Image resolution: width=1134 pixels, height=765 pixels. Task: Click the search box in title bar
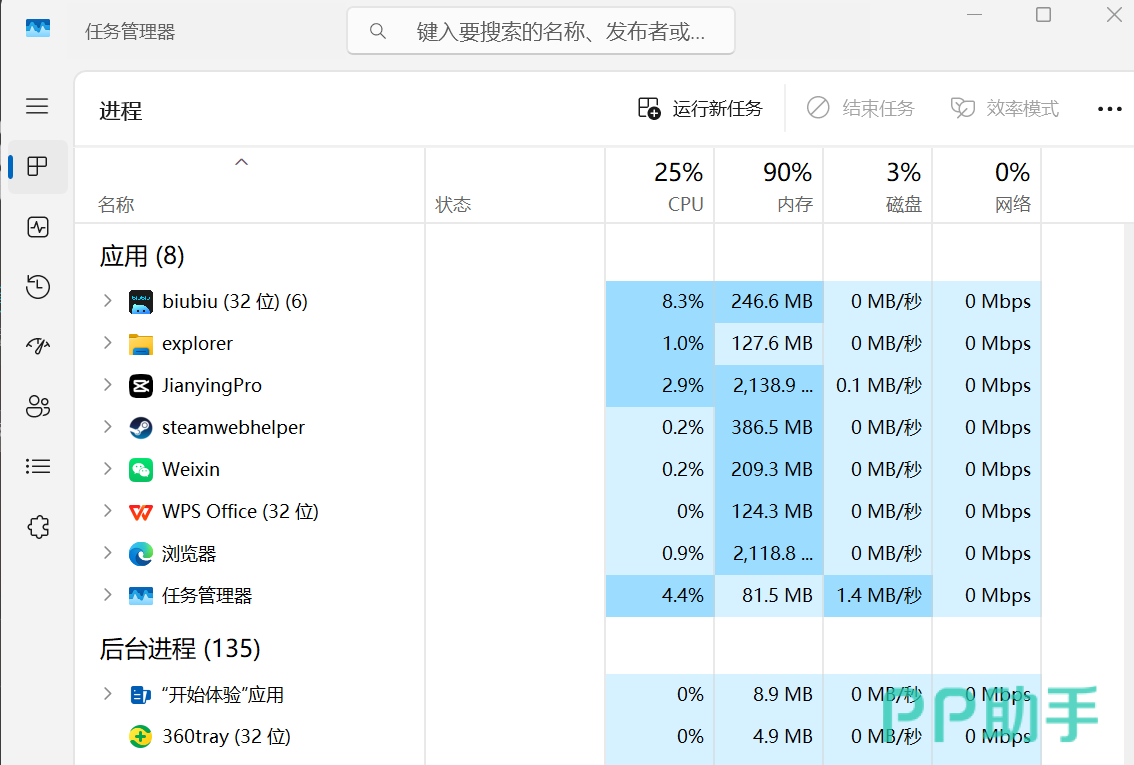click(x=541, y=31)
